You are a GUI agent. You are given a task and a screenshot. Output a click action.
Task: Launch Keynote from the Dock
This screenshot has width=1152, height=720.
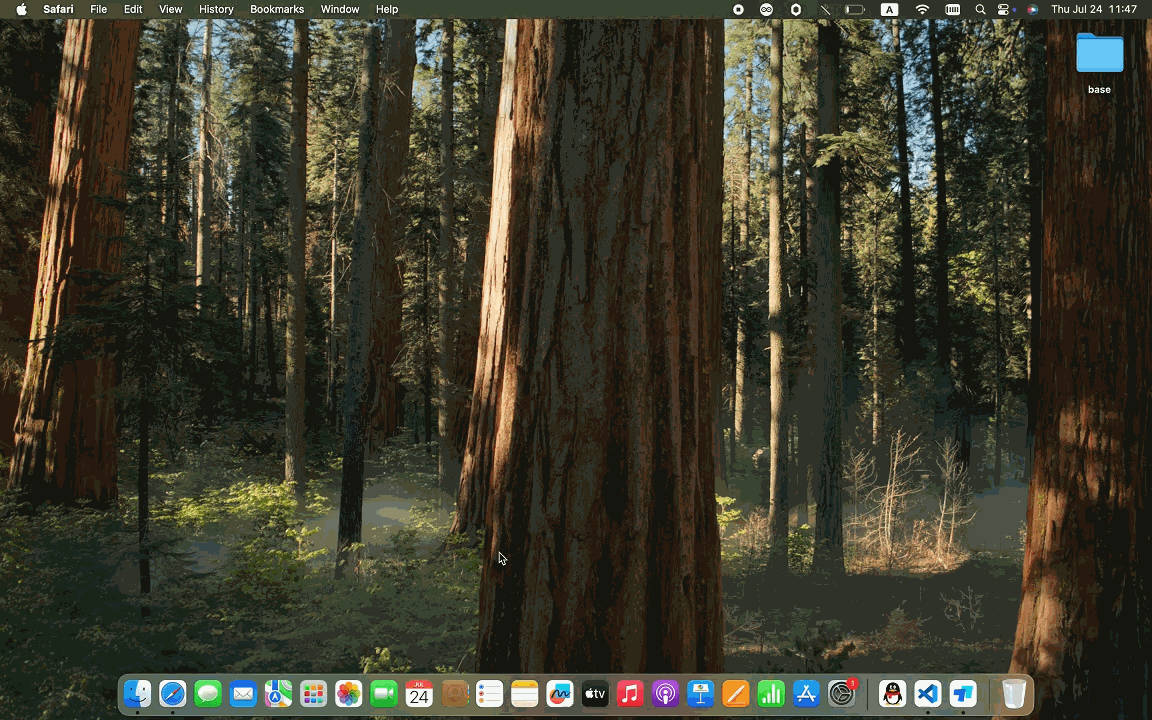(x=700, y=694)
